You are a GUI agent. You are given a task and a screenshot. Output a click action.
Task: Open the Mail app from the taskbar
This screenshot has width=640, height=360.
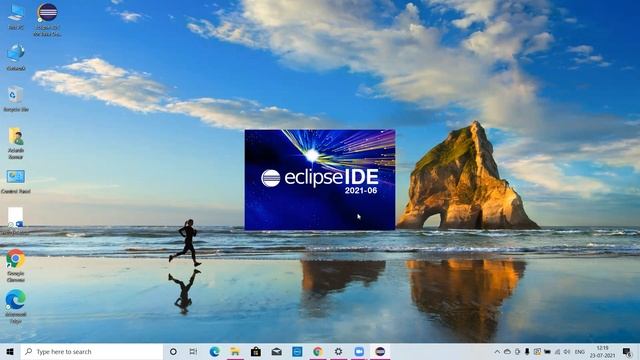[276, 351]
